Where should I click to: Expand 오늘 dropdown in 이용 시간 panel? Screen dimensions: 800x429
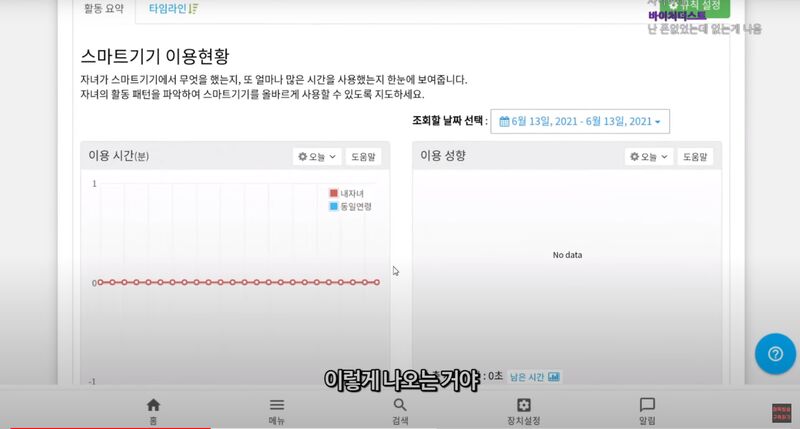point(316,157)
